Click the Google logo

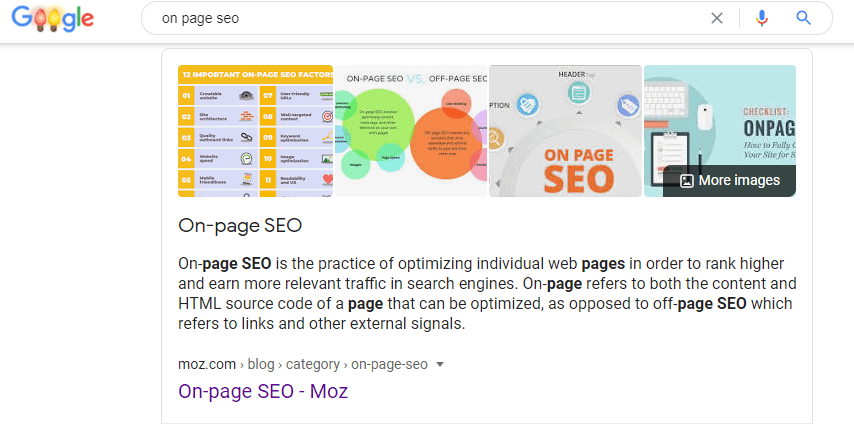click(53, 19)
